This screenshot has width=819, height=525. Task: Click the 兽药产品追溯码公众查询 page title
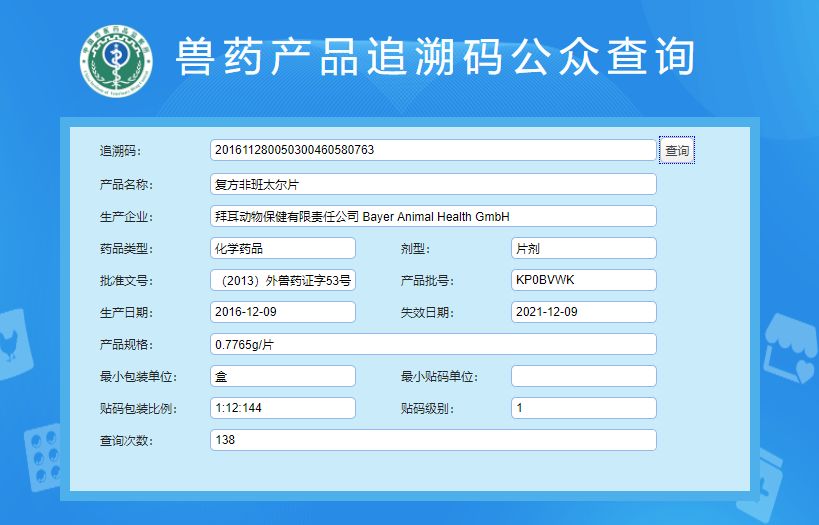(x=435, y=57)
